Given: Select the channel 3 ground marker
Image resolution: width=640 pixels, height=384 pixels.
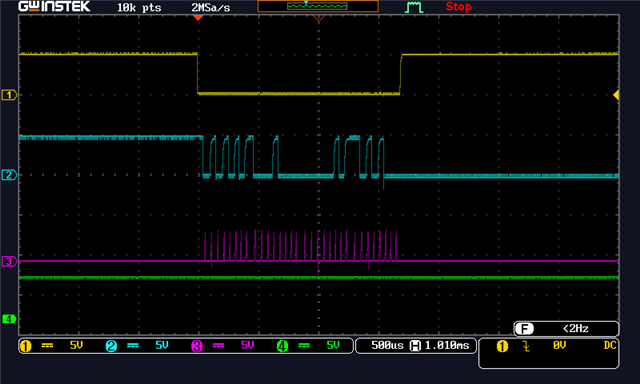Looking at the screenshot, I should 9,261.
